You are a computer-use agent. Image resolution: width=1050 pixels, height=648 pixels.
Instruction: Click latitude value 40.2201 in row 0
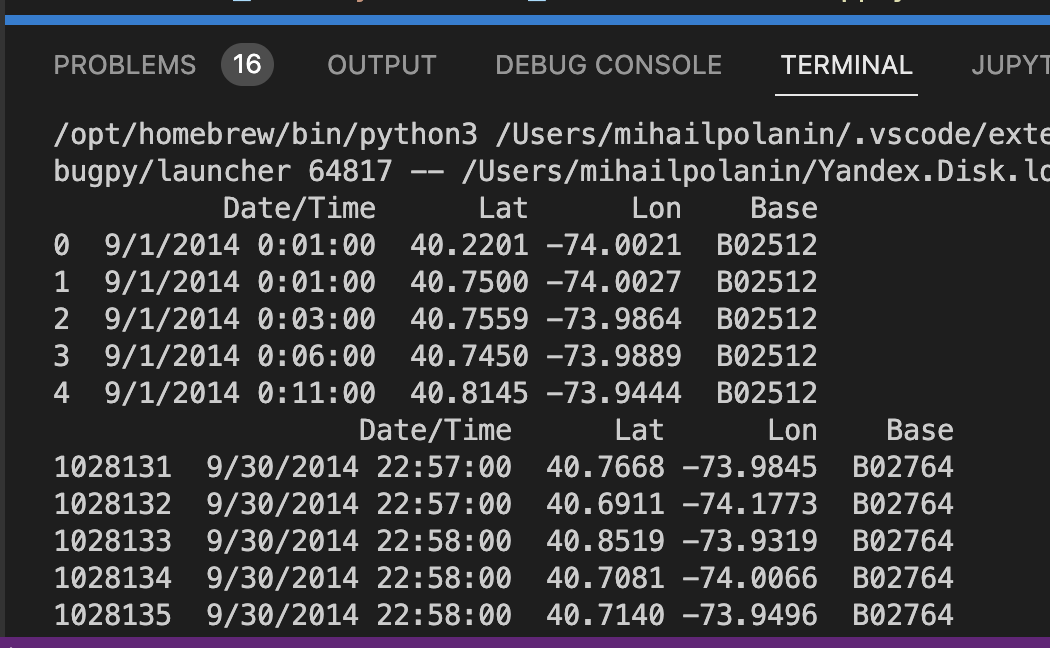(x=469, y=245)
